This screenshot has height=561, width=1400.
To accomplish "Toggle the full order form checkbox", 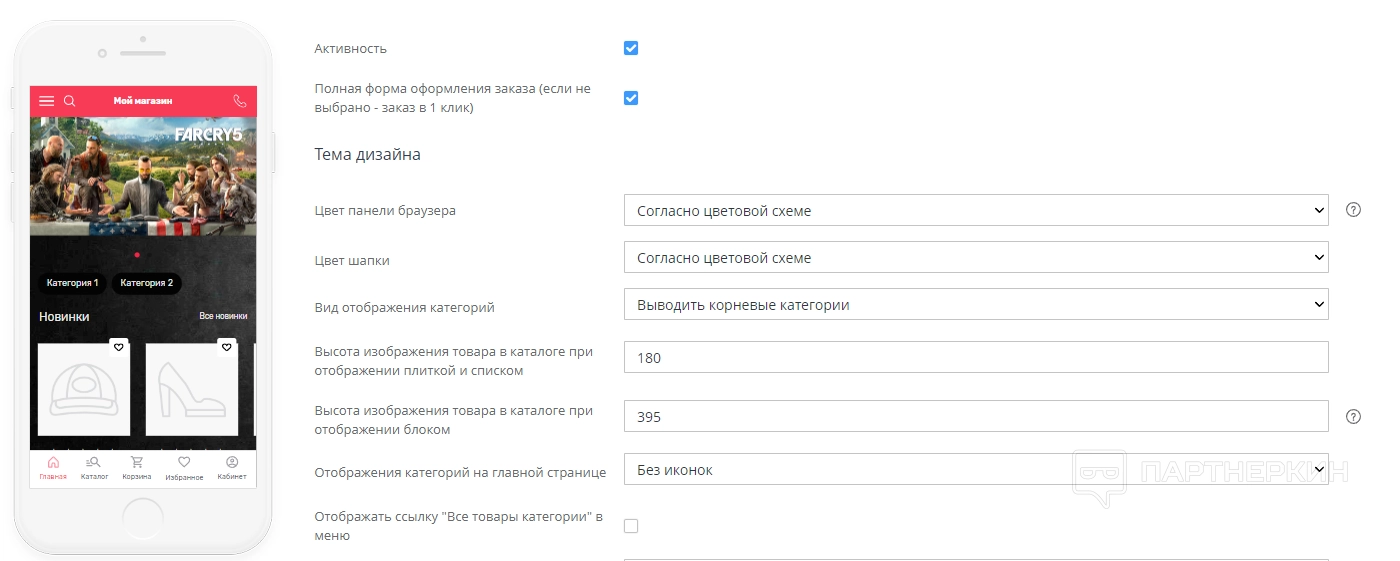I will (631, 98).
